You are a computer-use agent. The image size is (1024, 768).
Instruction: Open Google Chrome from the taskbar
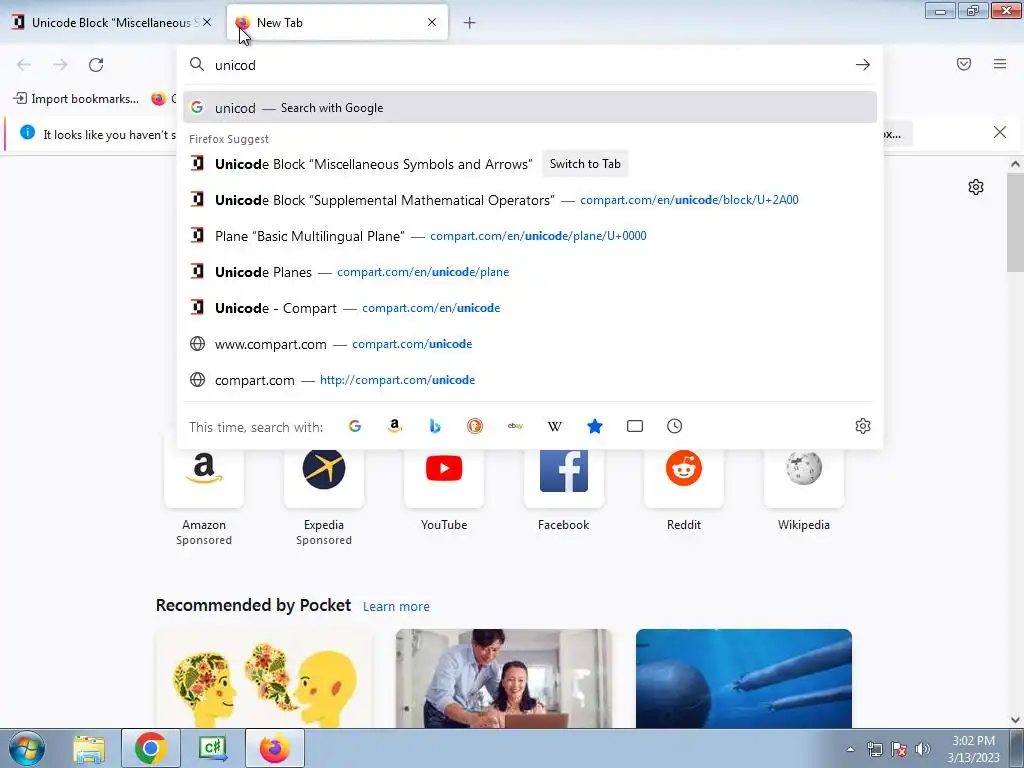[150, 748]
